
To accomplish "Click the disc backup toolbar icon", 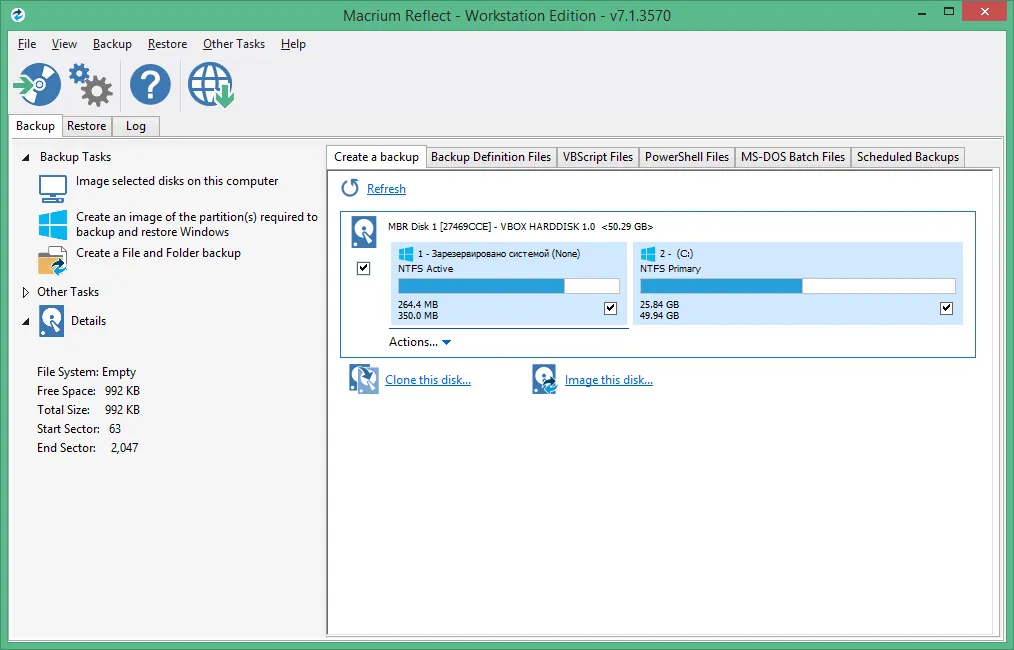I will [37, 84].
